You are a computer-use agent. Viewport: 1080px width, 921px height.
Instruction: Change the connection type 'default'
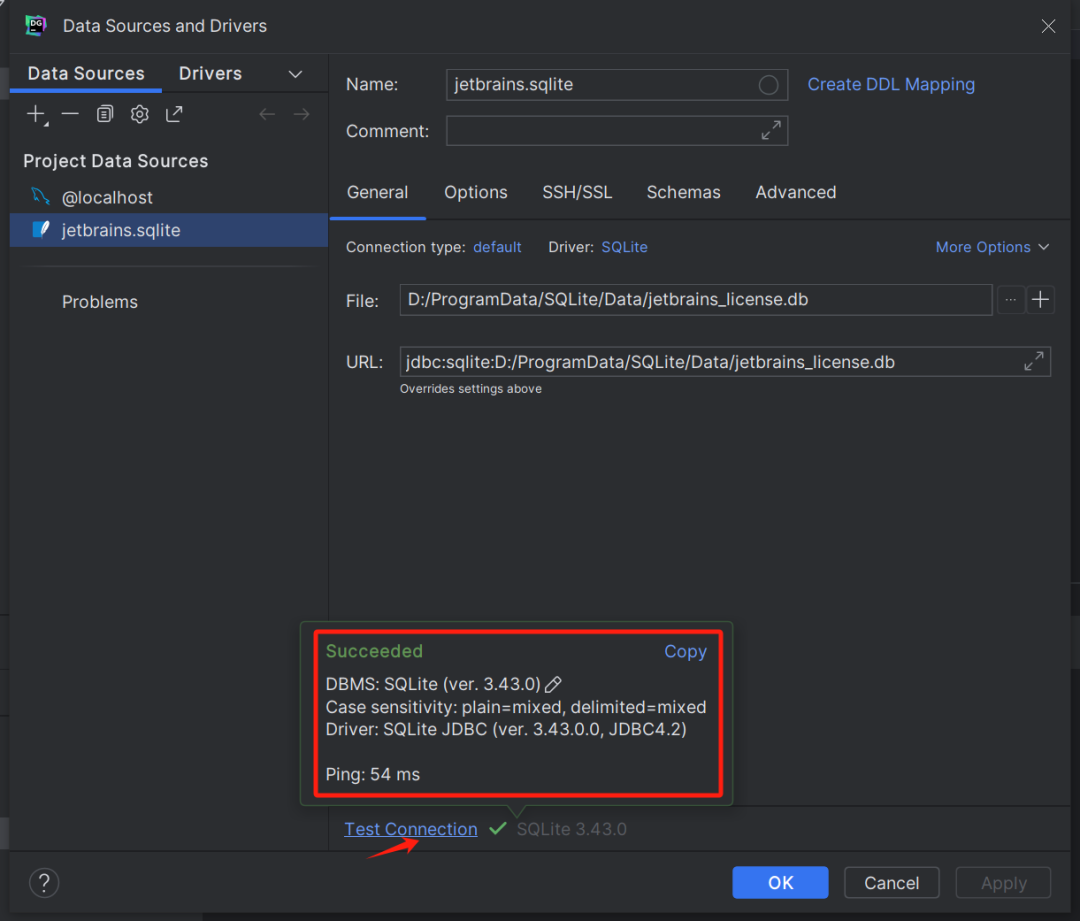(x=497, y=247)
